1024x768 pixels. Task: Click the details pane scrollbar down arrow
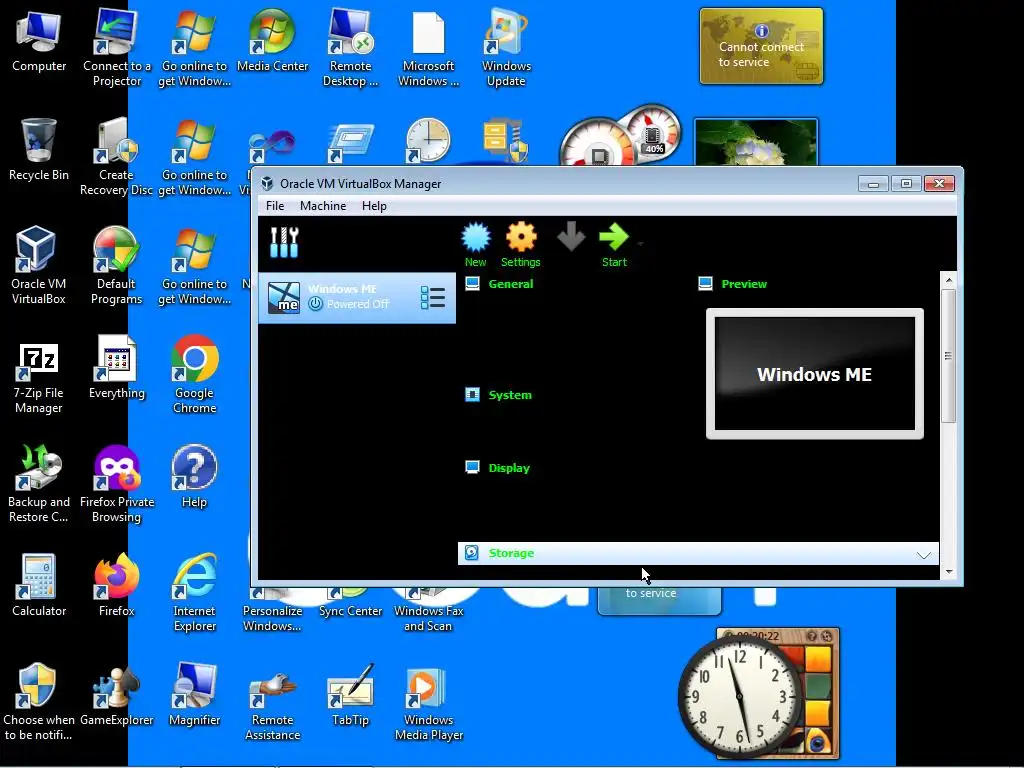point(949,572)
